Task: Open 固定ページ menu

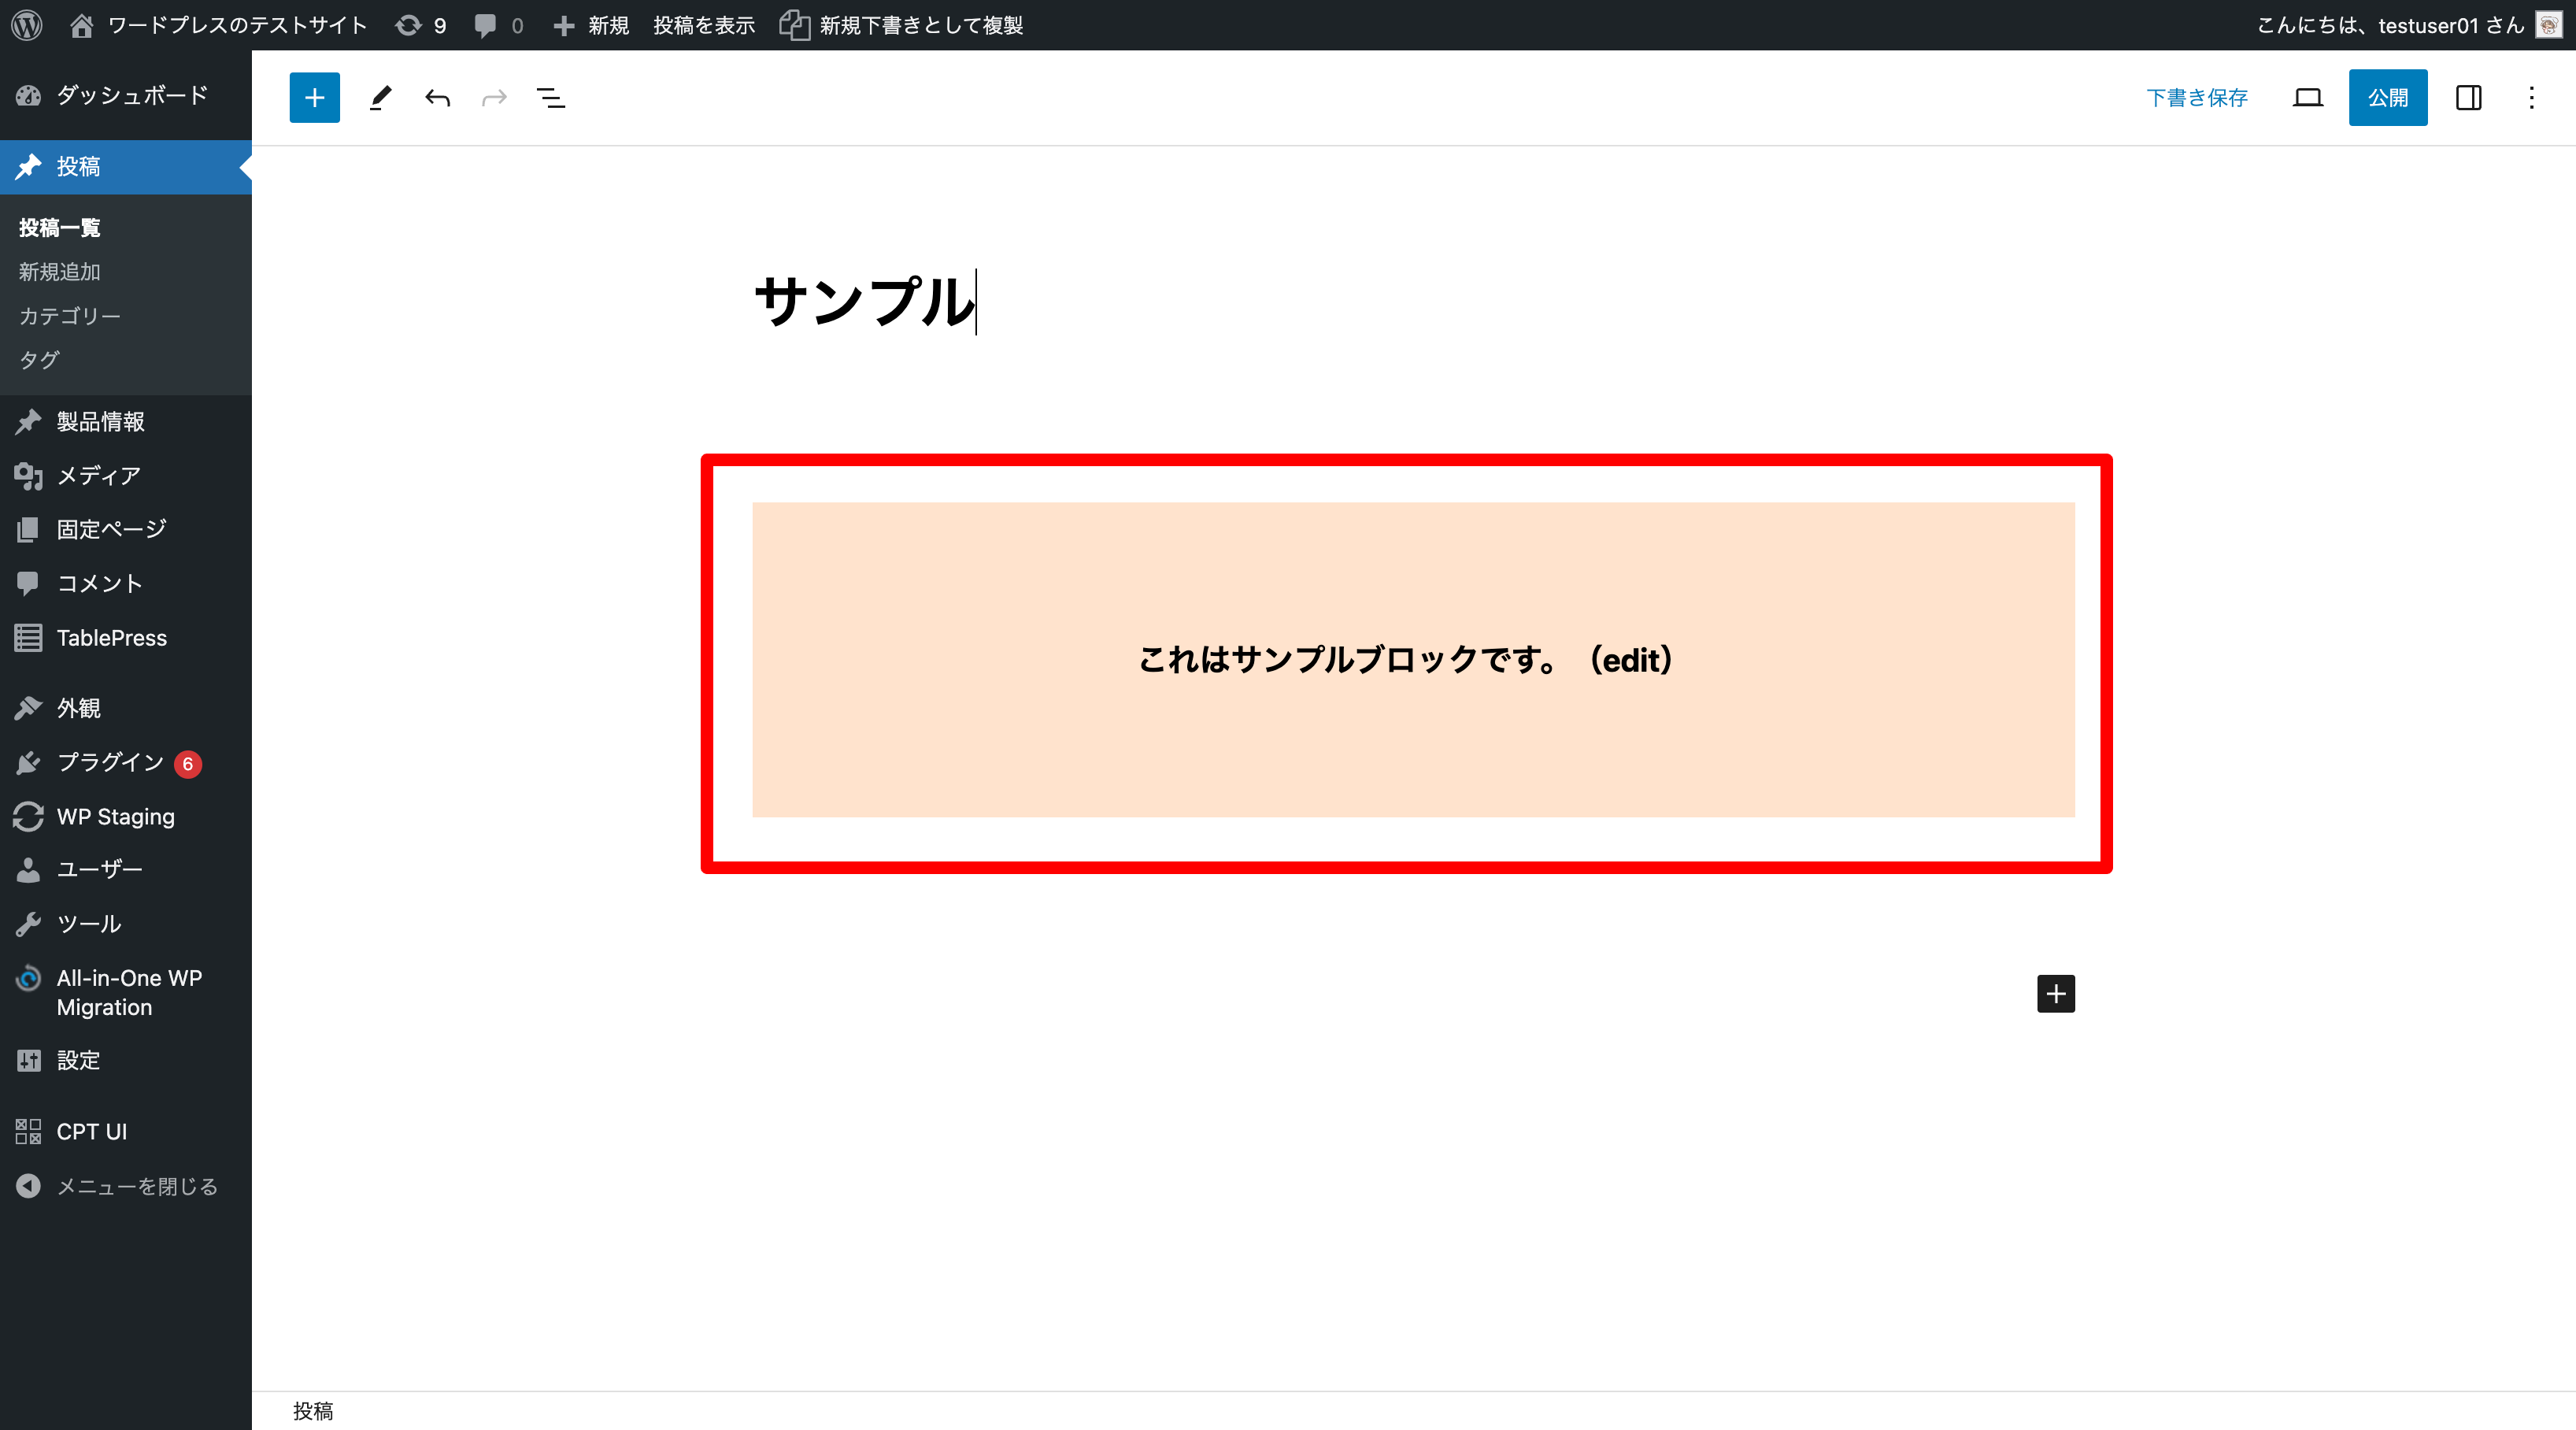Action: point(126,529)
